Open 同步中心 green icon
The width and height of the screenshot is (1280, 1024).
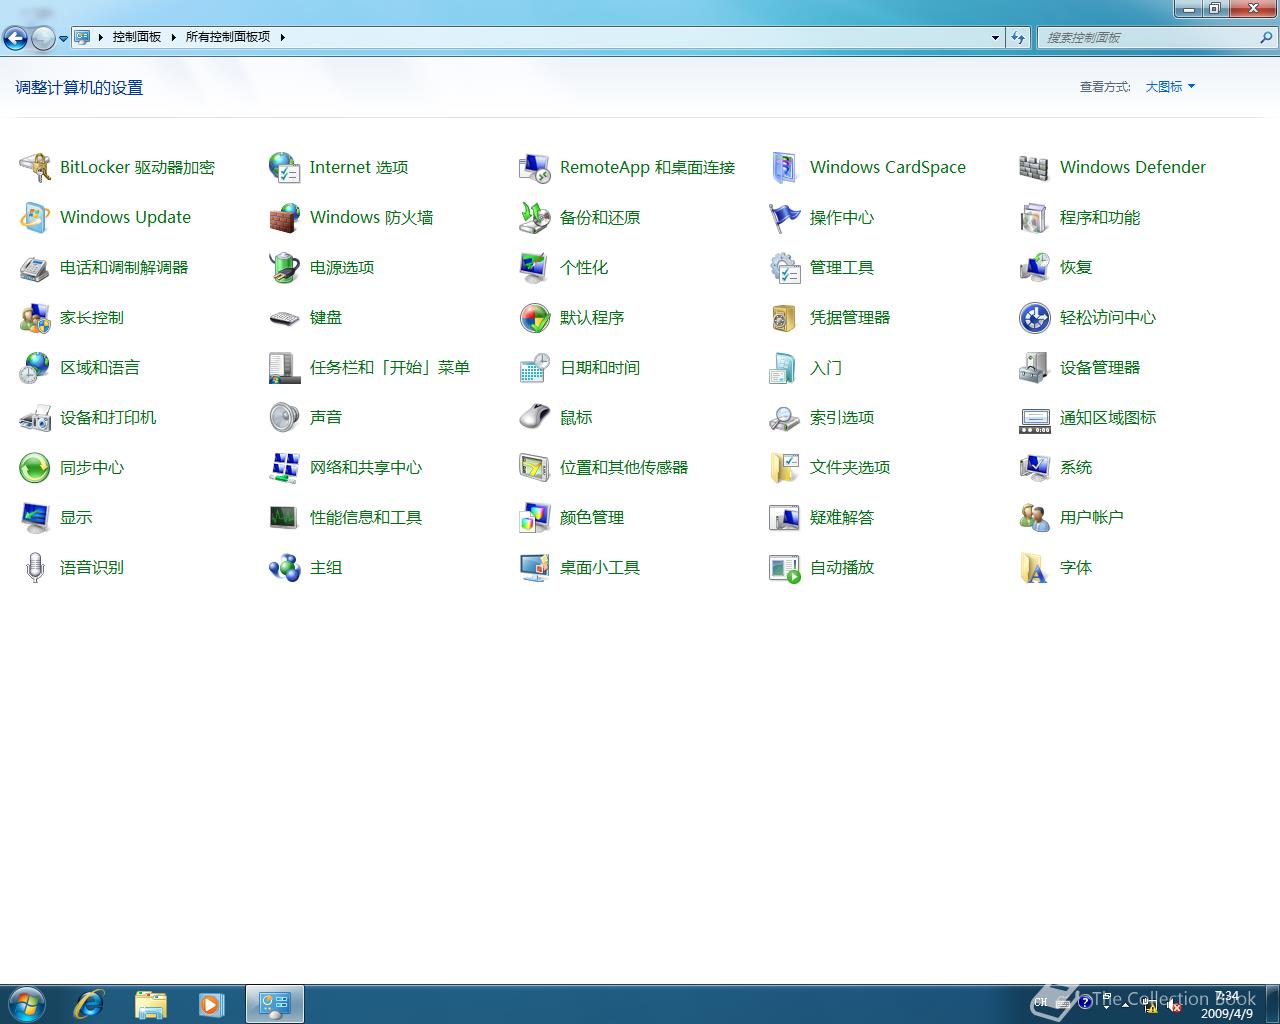tap(35, 467)
